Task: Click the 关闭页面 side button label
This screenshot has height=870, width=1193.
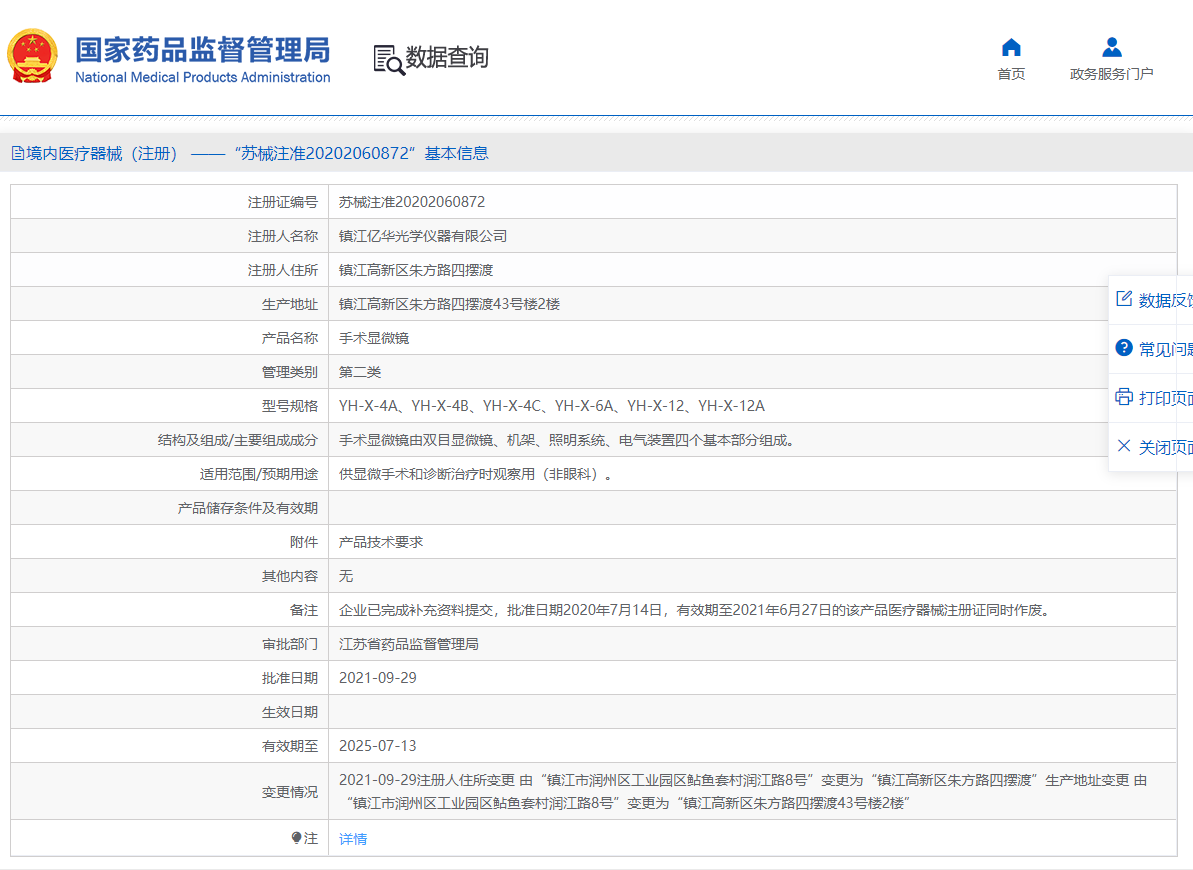Action: click(1166, 447)
